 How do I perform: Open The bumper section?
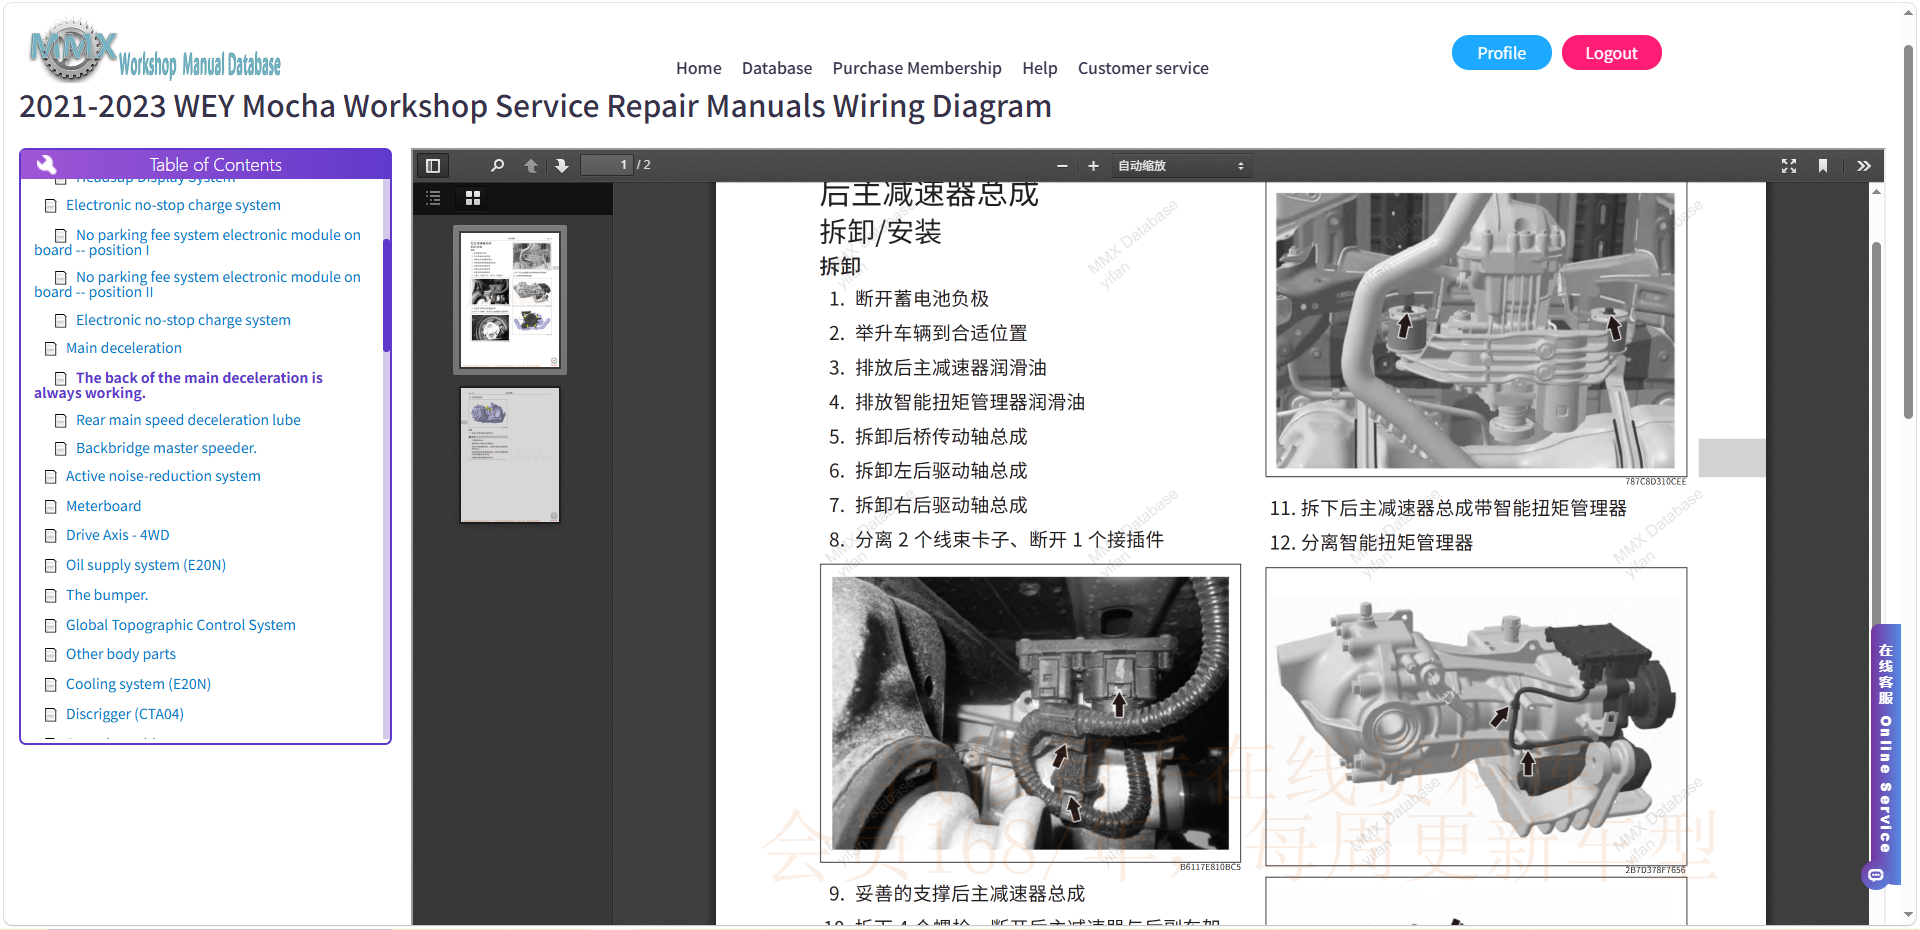tap(107, 595)
